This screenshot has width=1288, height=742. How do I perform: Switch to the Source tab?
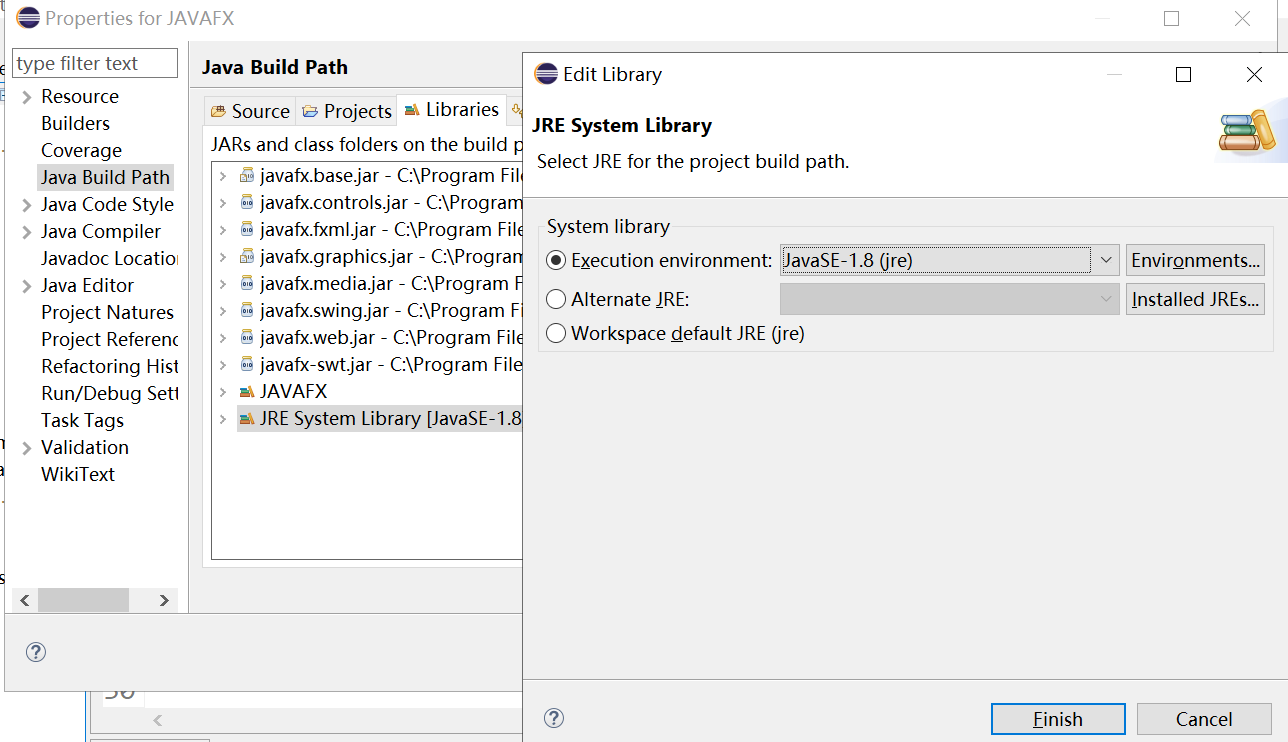click(x=249, y=110)
